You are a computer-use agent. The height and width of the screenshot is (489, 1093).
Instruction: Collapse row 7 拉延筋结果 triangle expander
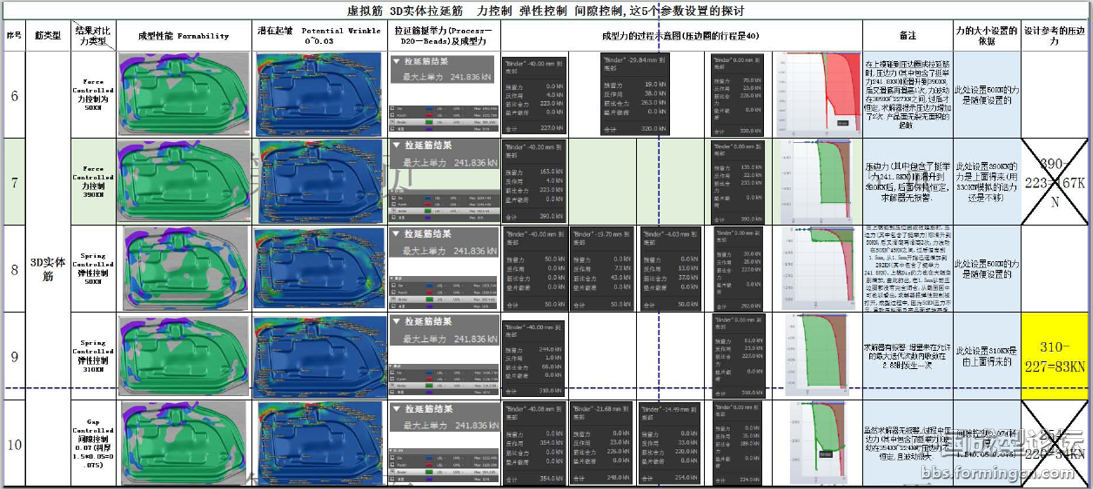pos(396,147)
